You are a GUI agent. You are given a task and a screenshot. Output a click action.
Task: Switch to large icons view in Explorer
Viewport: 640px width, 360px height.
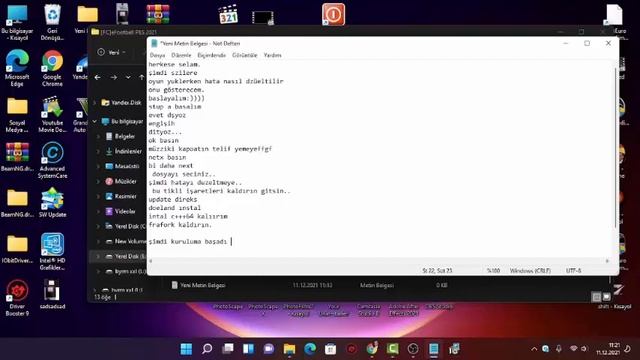(x=607, y=297)
